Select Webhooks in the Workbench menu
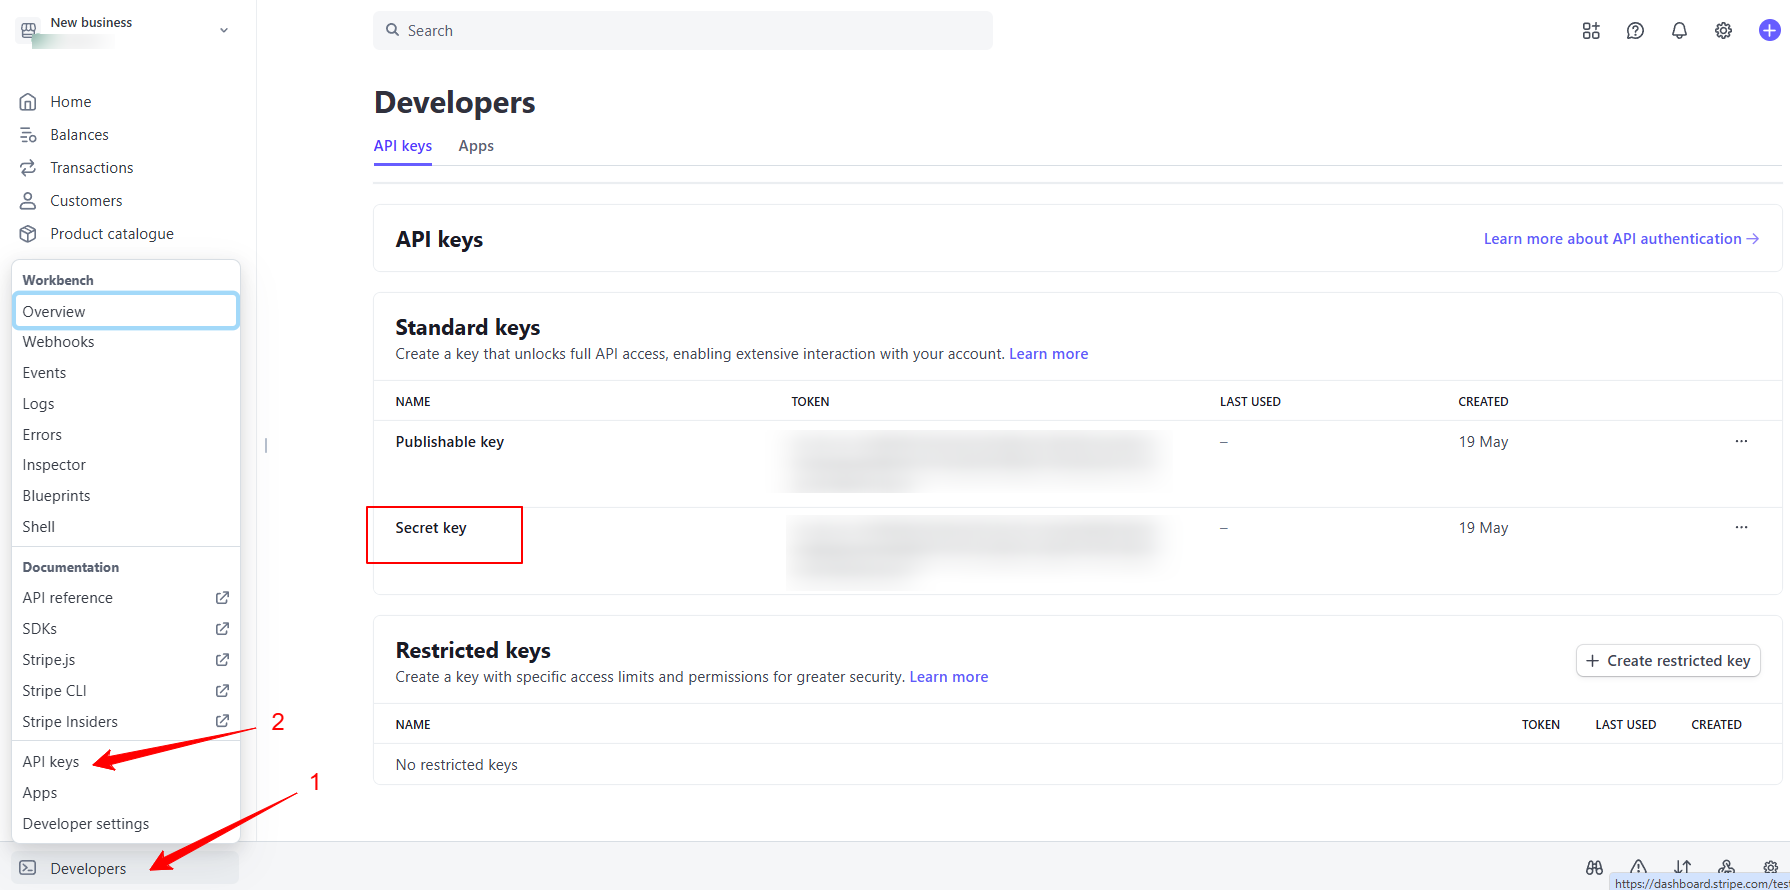Screen dimensions: 1790x890 coord(59,342)
